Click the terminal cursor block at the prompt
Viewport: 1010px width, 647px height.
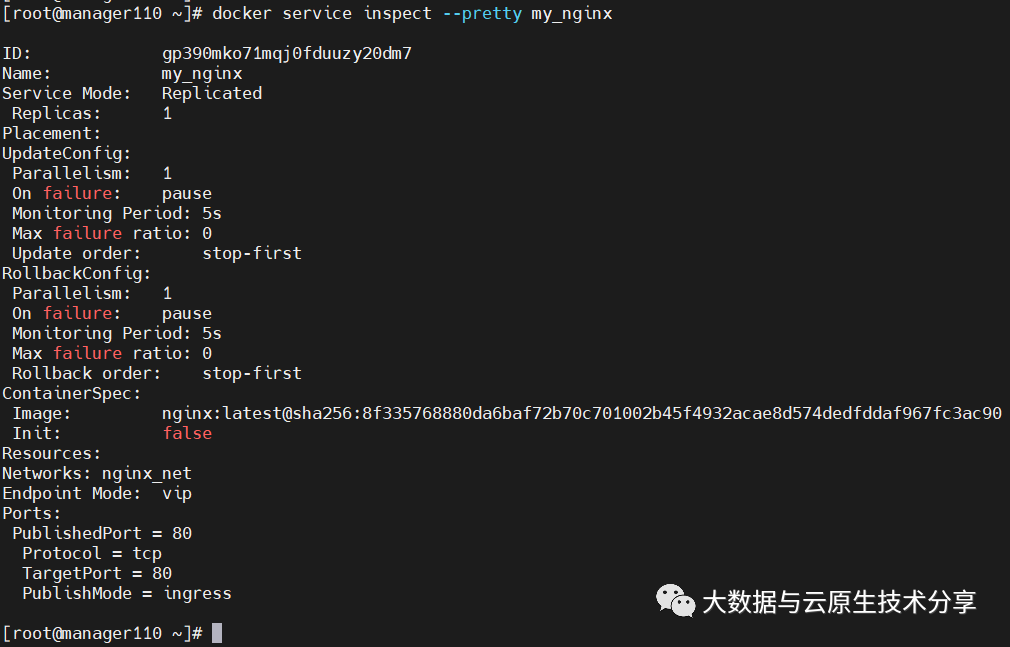(217, 633)
